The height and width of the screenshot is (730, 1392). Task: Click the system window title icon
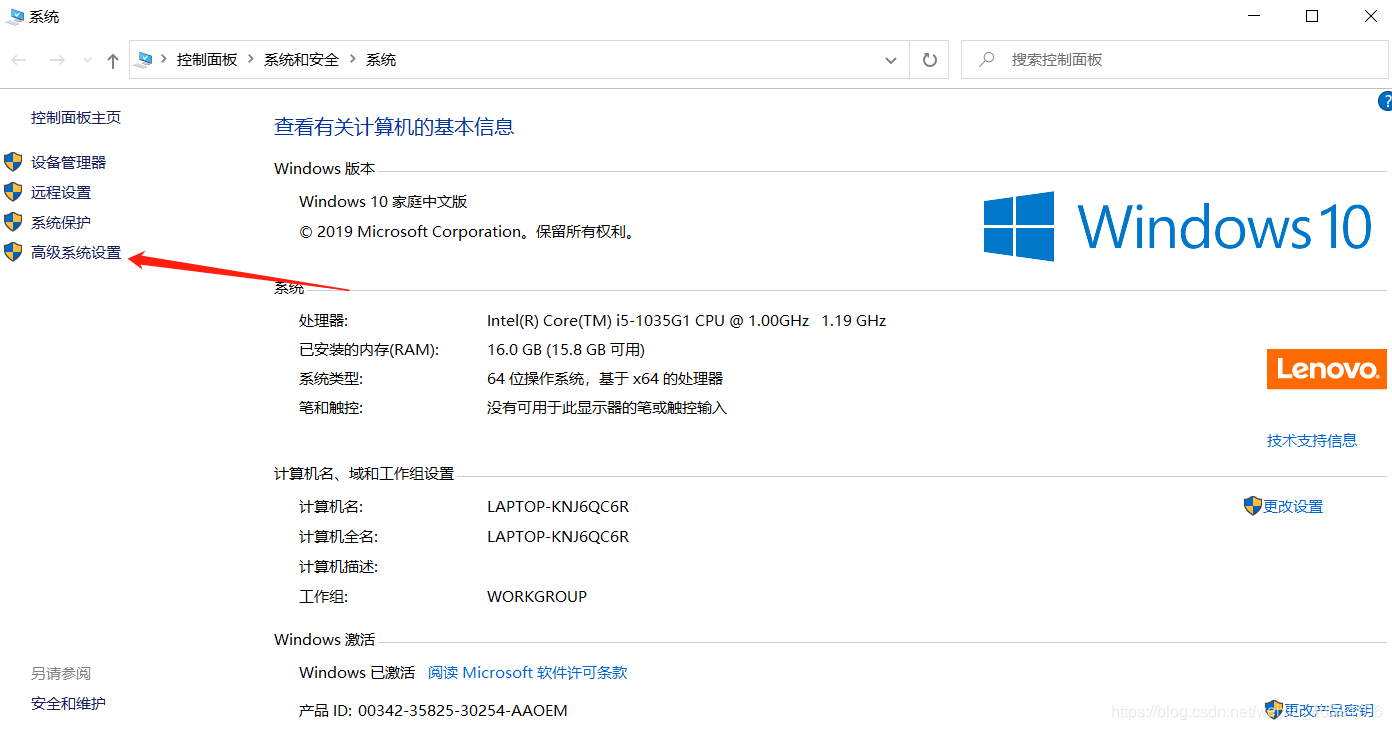(16, 16)
